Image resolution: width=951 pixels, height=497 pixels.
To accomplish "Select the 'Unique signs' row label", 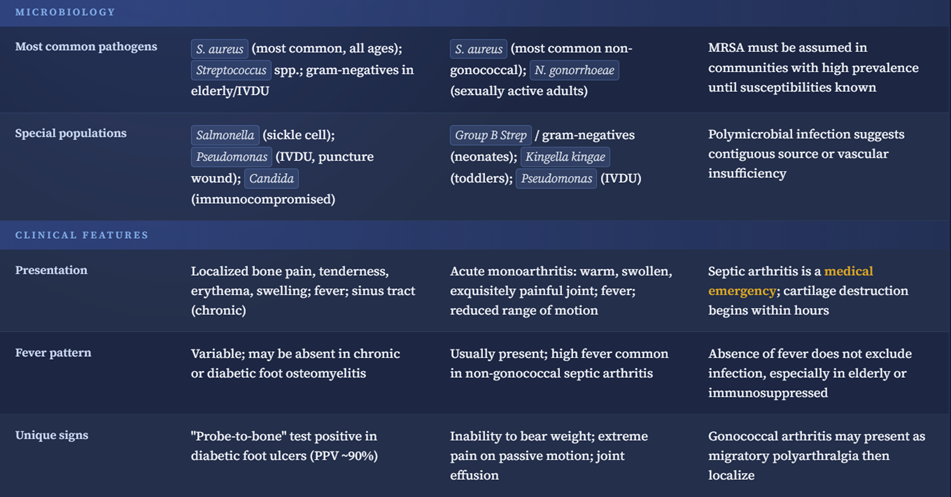I will [52, 435].
